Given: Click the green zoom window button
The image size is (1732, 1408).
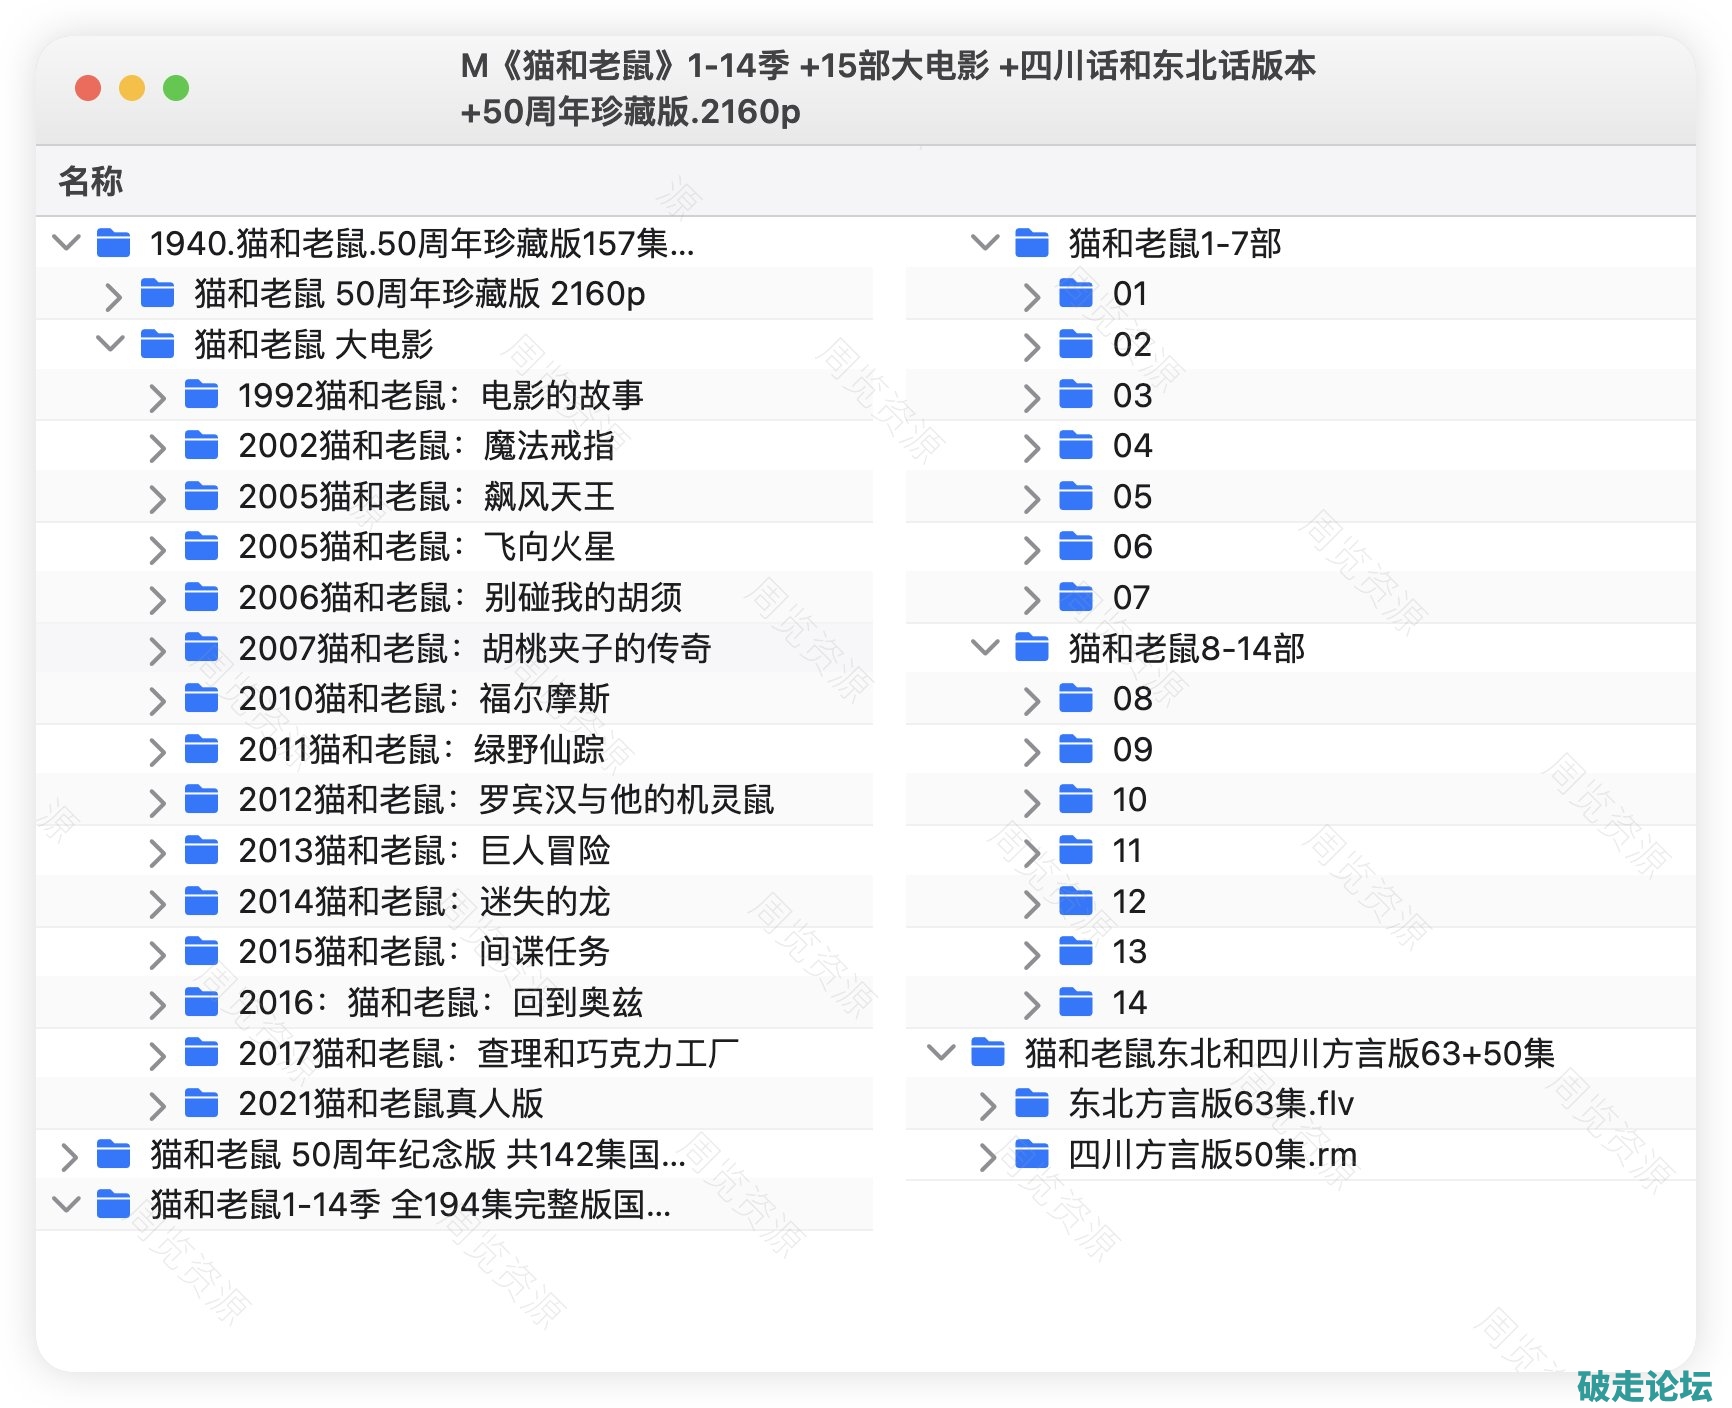Looking at the screenshot, I should click(x=176, y=88).
